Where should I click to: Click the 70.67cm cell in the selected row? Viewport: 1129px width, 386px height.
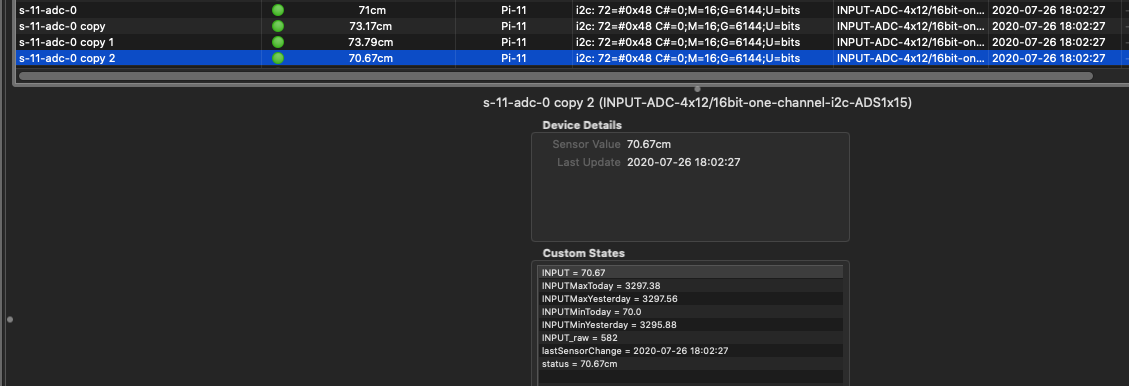tap(371, 58)
